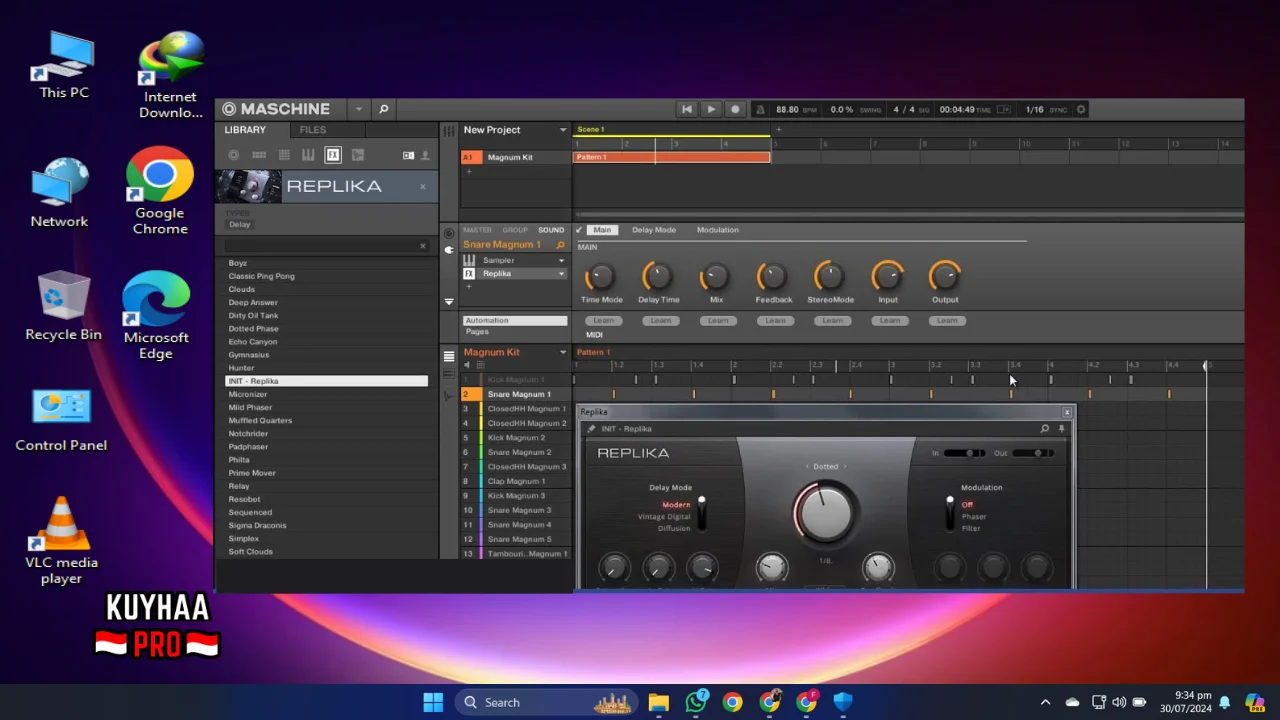Select the Instruments keyboard filter icon
Viewport: 1280px width, 720px height.
(x=308, y=155)
